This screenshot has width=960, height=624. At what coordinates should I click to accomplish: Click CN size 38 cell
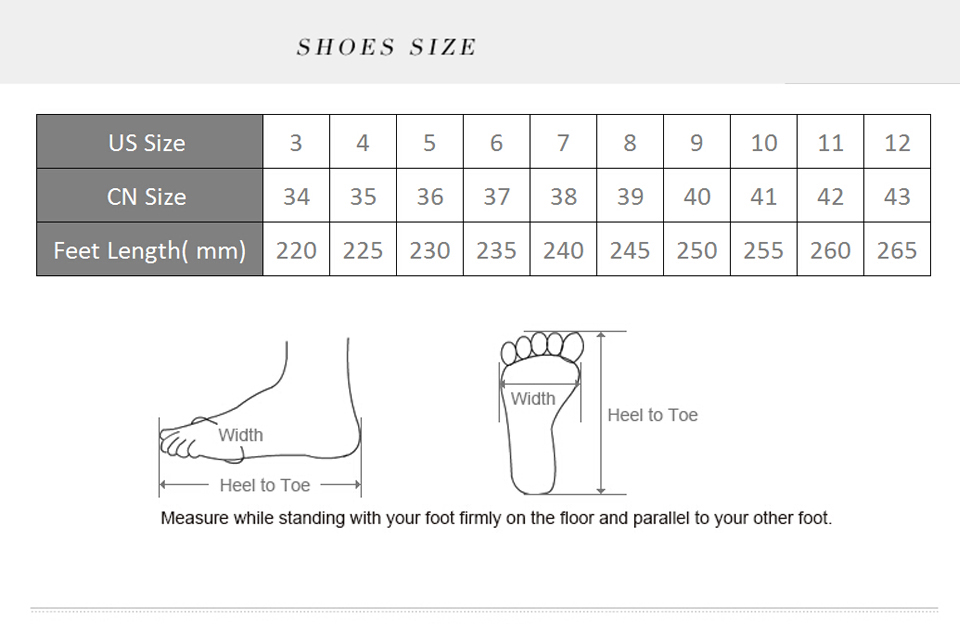point(563,197)
